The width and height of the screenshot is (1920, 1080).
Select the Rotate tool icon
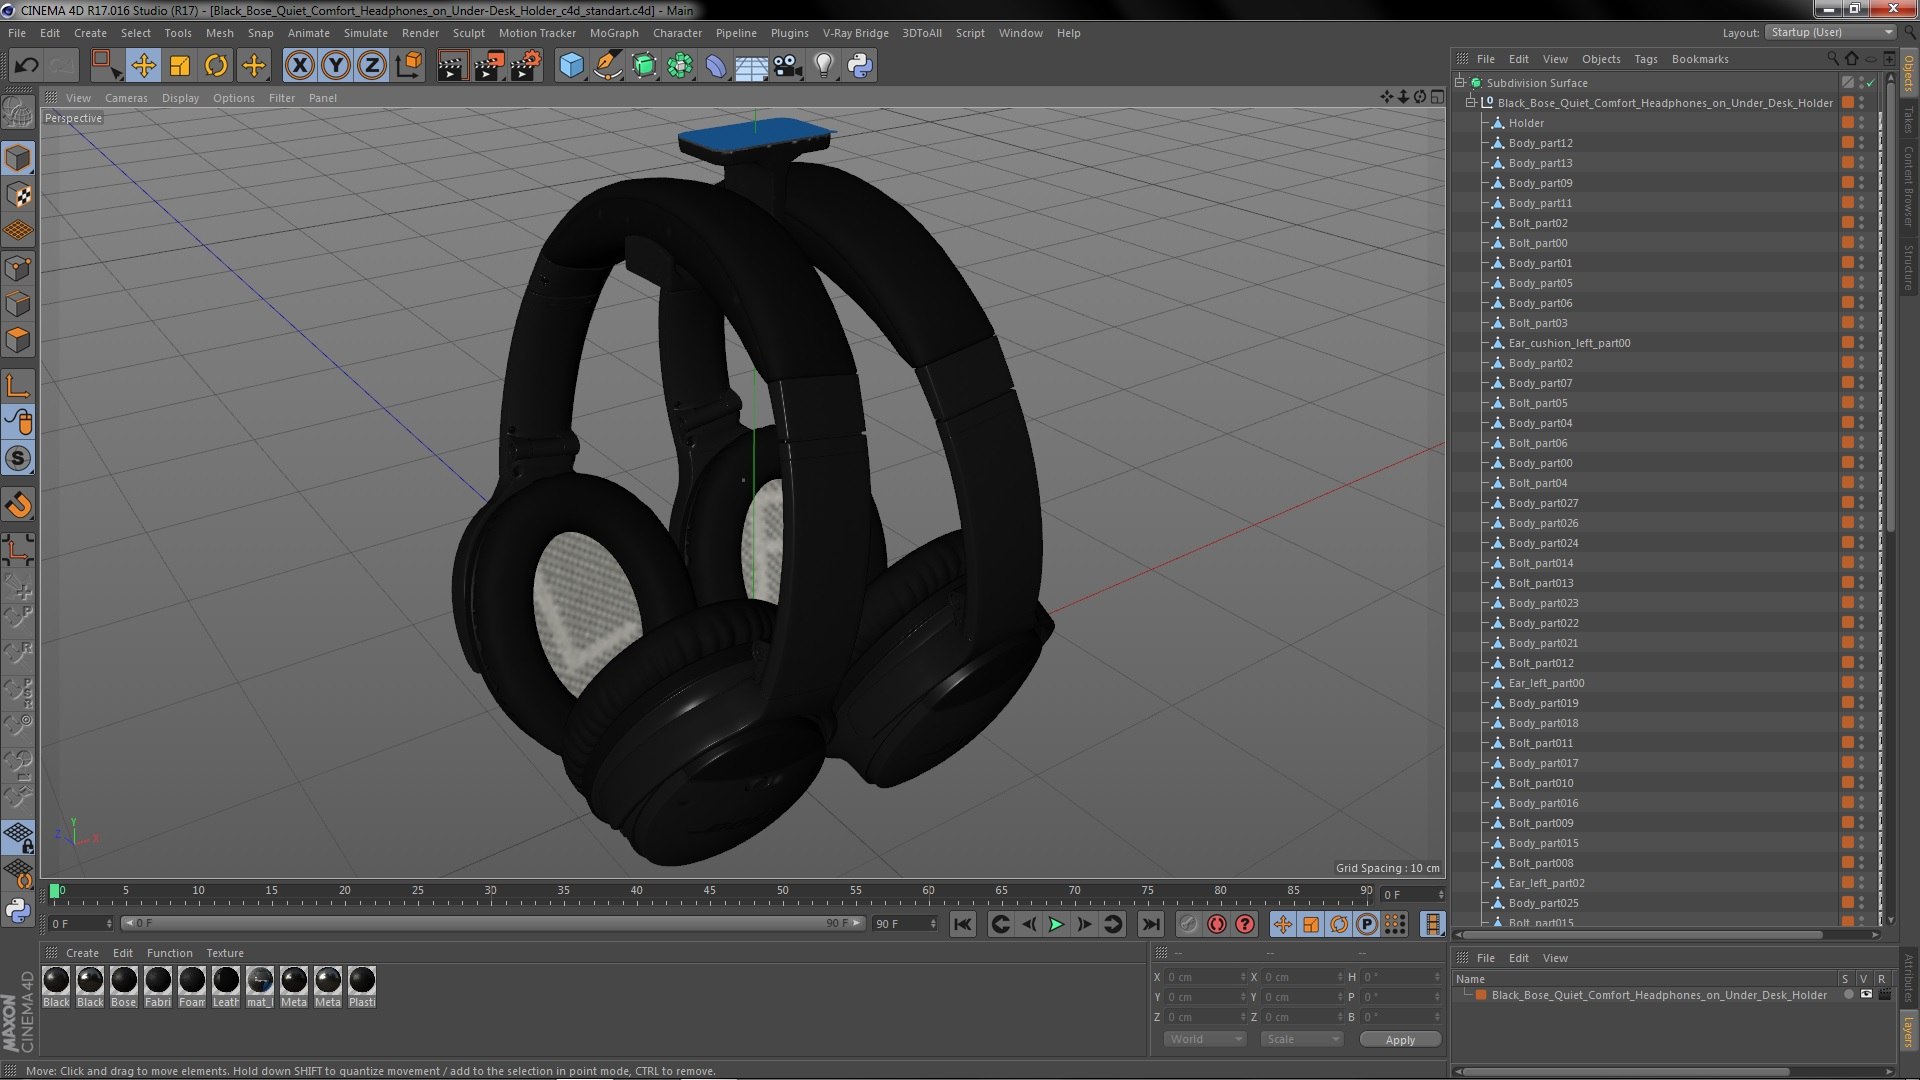216,66
